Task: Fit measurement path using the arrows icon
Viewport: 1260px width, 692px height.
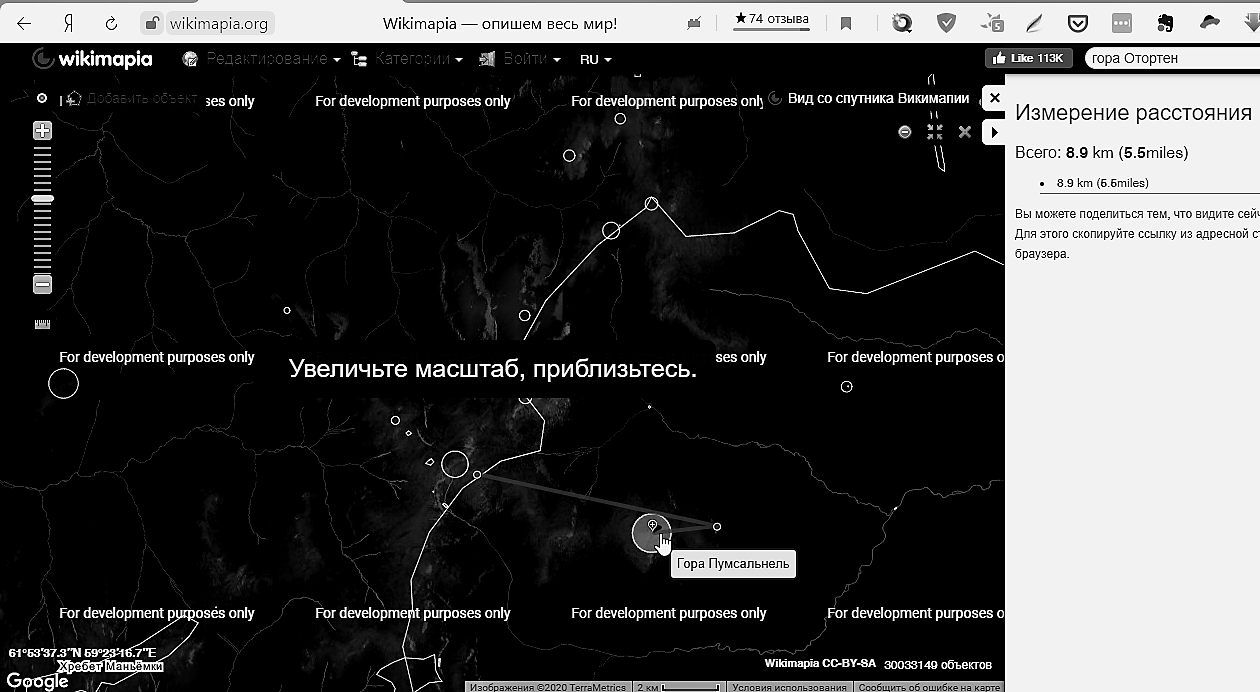Action: click(934, 131)
